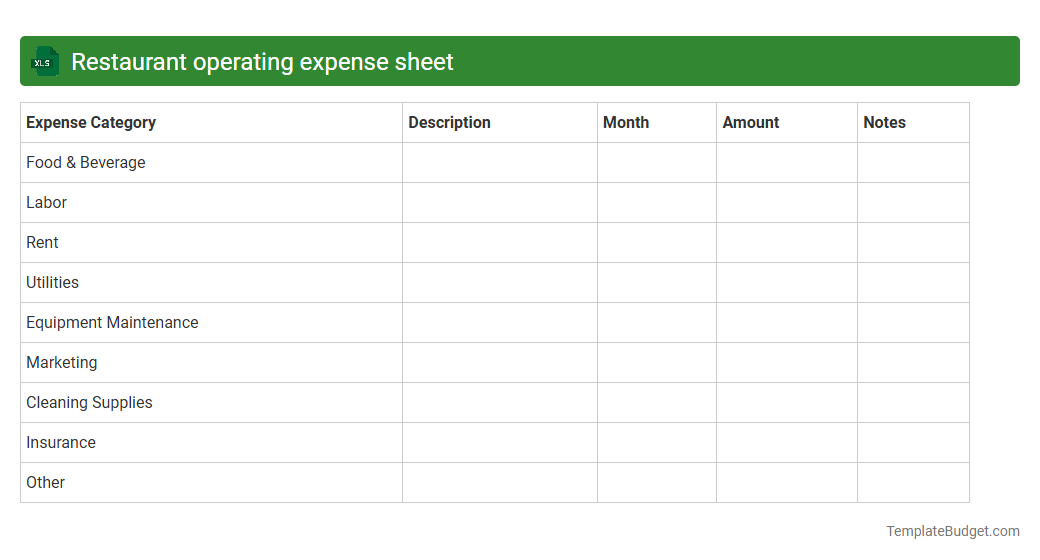
Task: Click the Notes cell for Other
Action: click(913, 482)
